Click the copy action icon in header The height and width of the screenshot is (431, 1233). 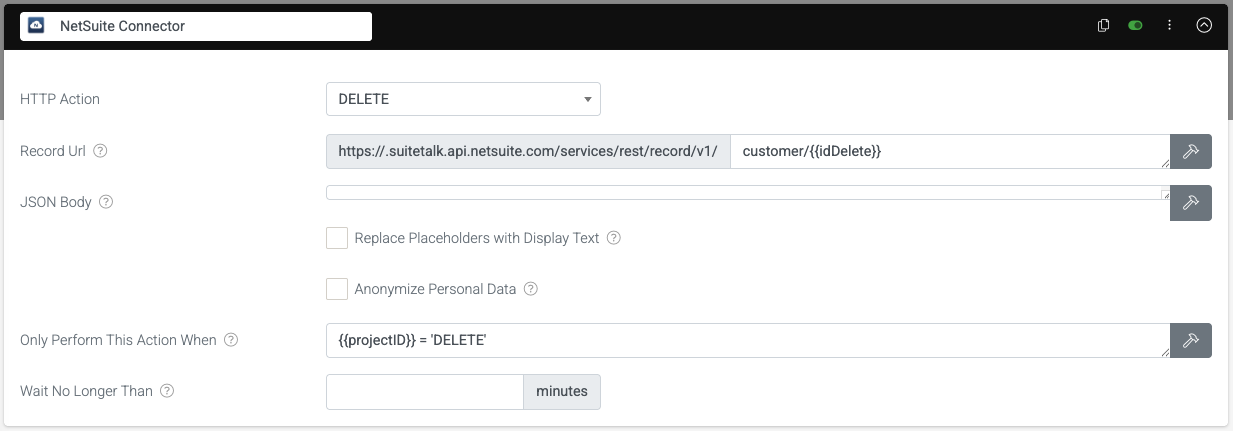click(1104, 26)
